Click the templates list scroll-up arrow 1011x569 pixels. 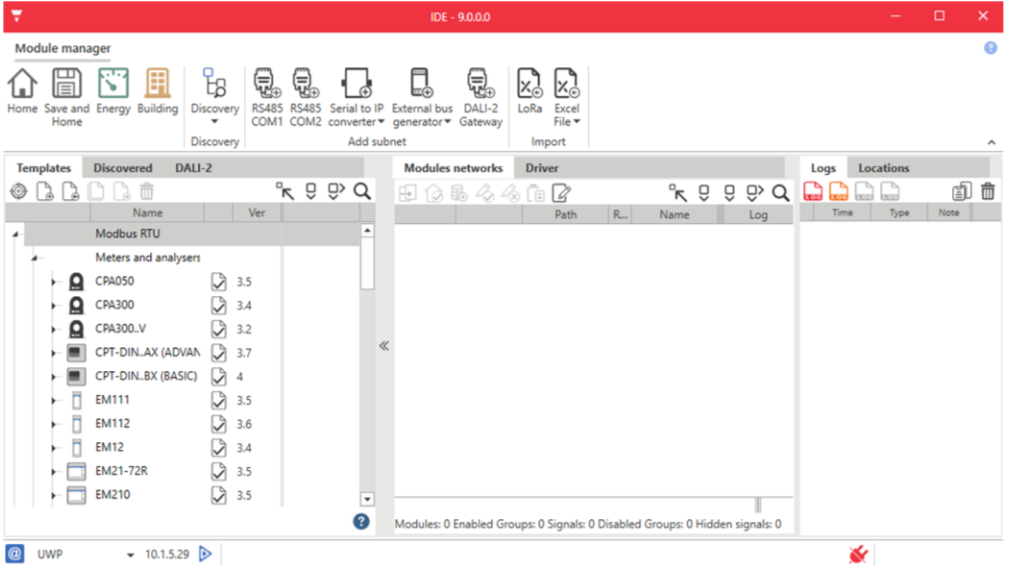tap(367, 230)
